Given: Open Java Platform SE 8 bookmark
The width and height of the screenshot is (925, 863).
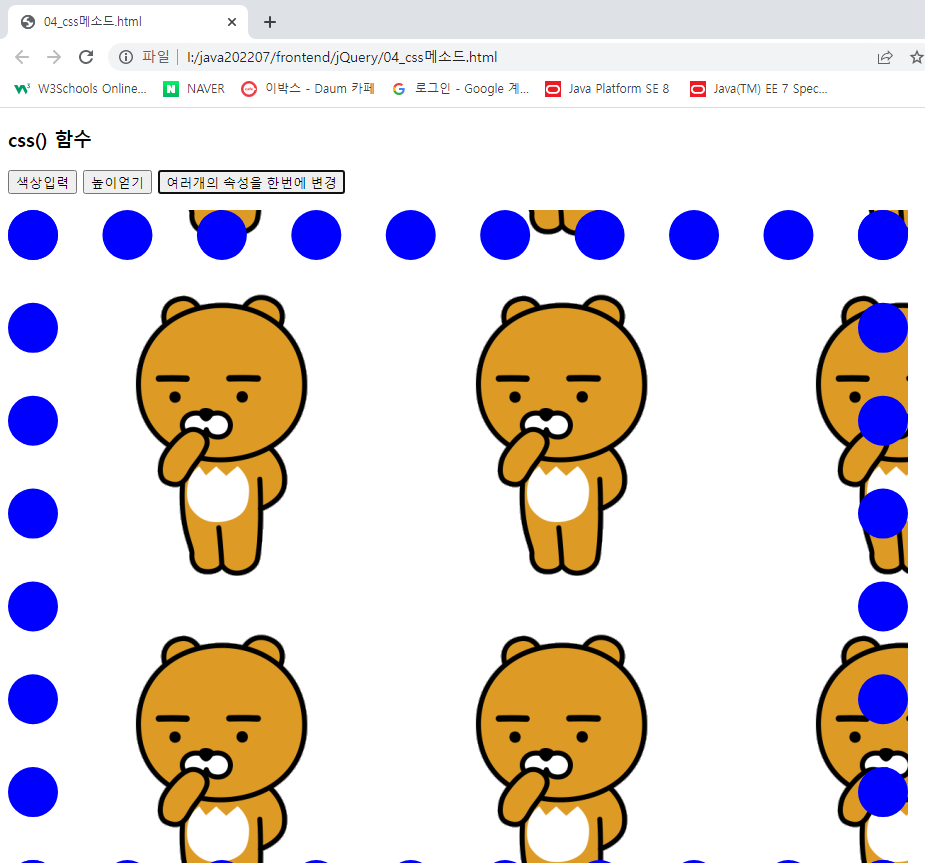Looking at the screenshot, I should point(607,89).
